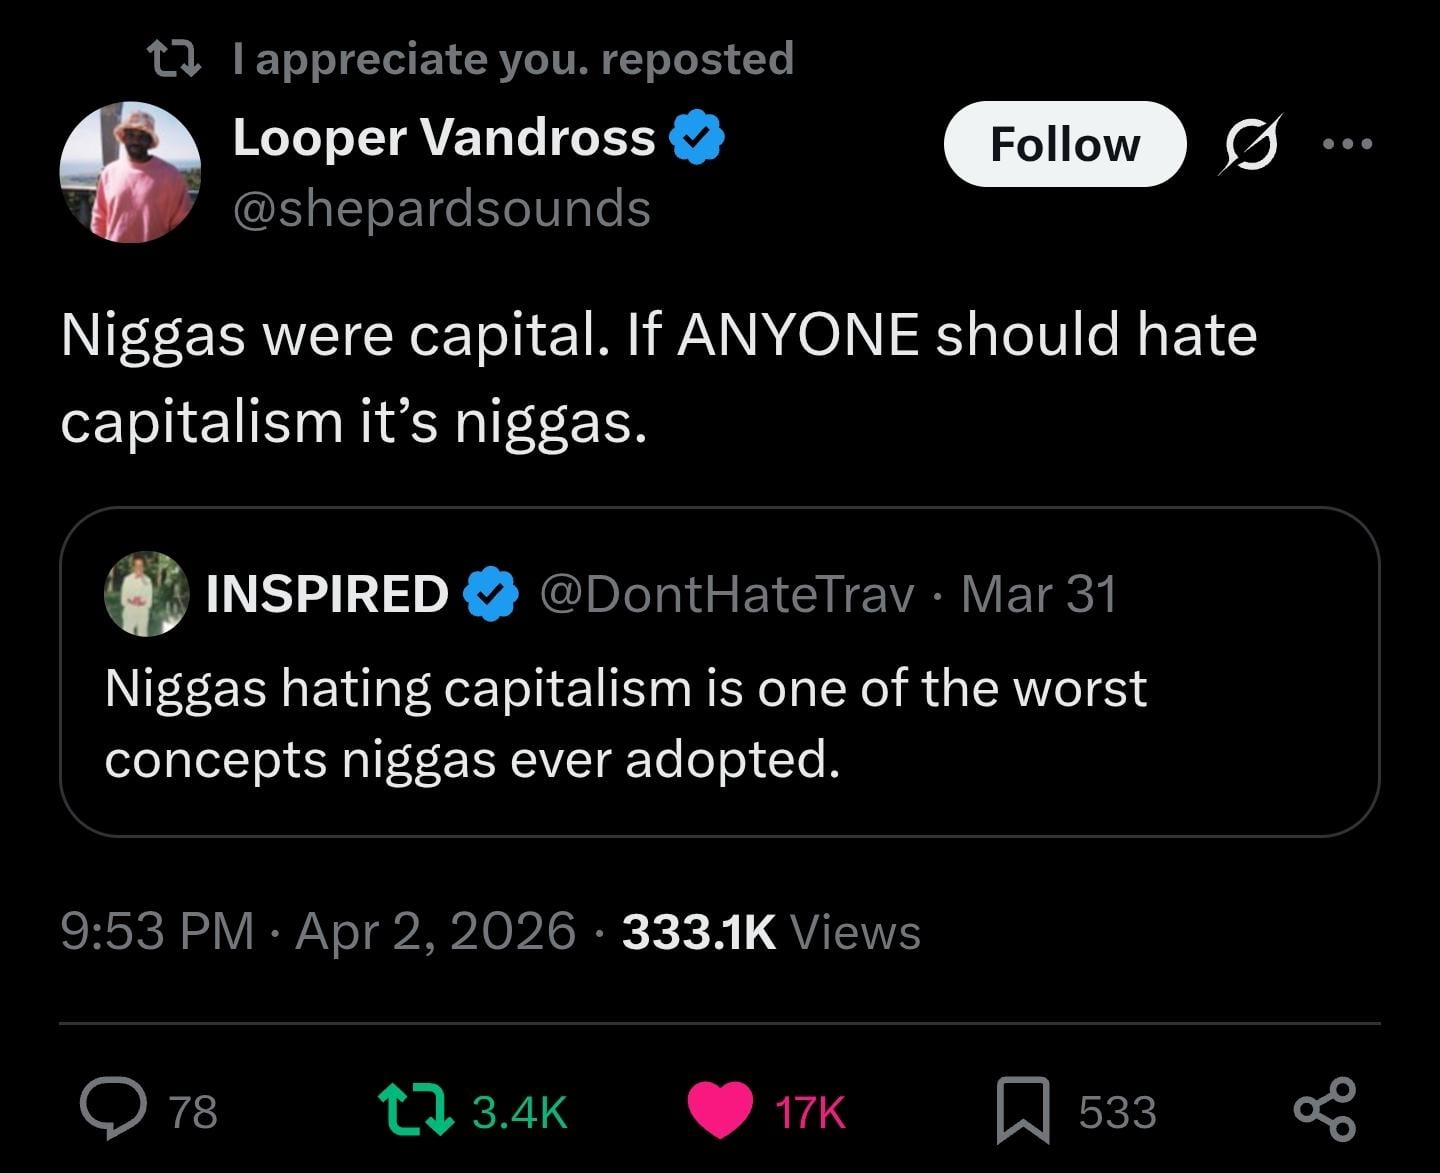Click the 9:53 PM Apr 2, 2026 timestamp
This screenshot has height=1173, width=1440.
318,931
